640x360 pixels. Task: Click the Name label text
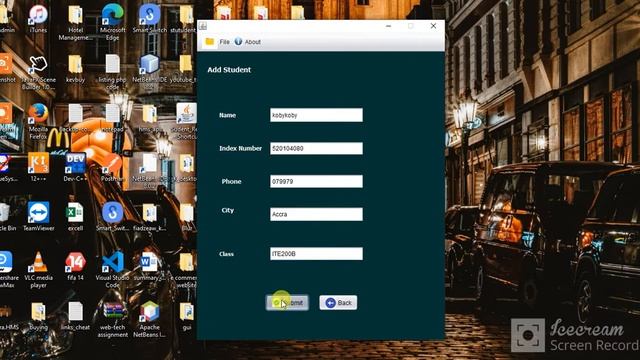[x=227, y=115]
